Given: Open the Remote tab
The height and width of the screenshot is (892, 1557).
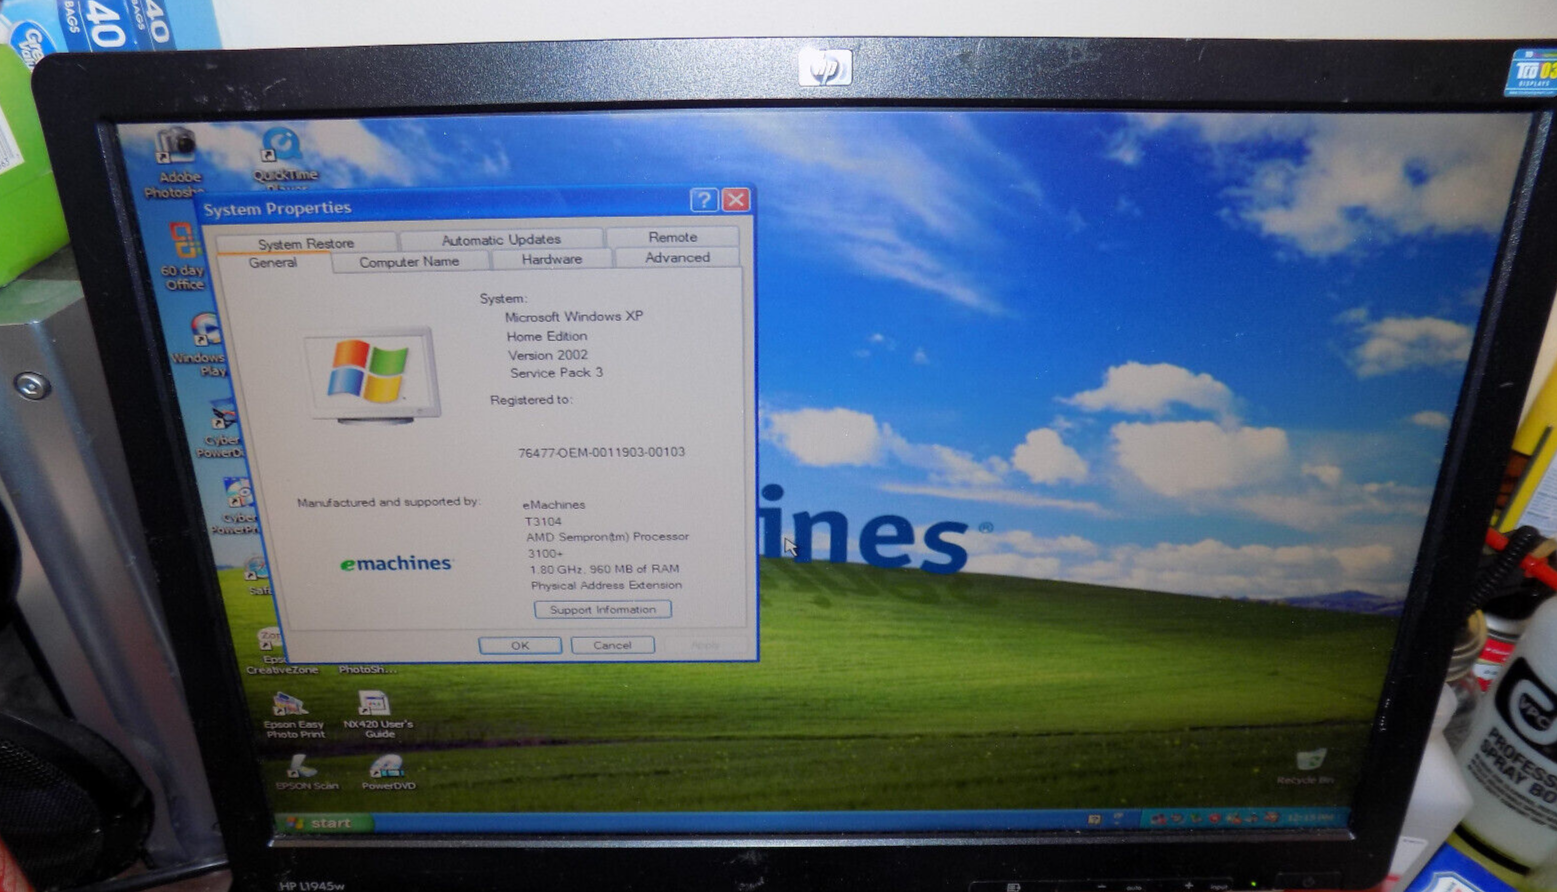Looking at the screenshot, I should (x=672, y=237).
